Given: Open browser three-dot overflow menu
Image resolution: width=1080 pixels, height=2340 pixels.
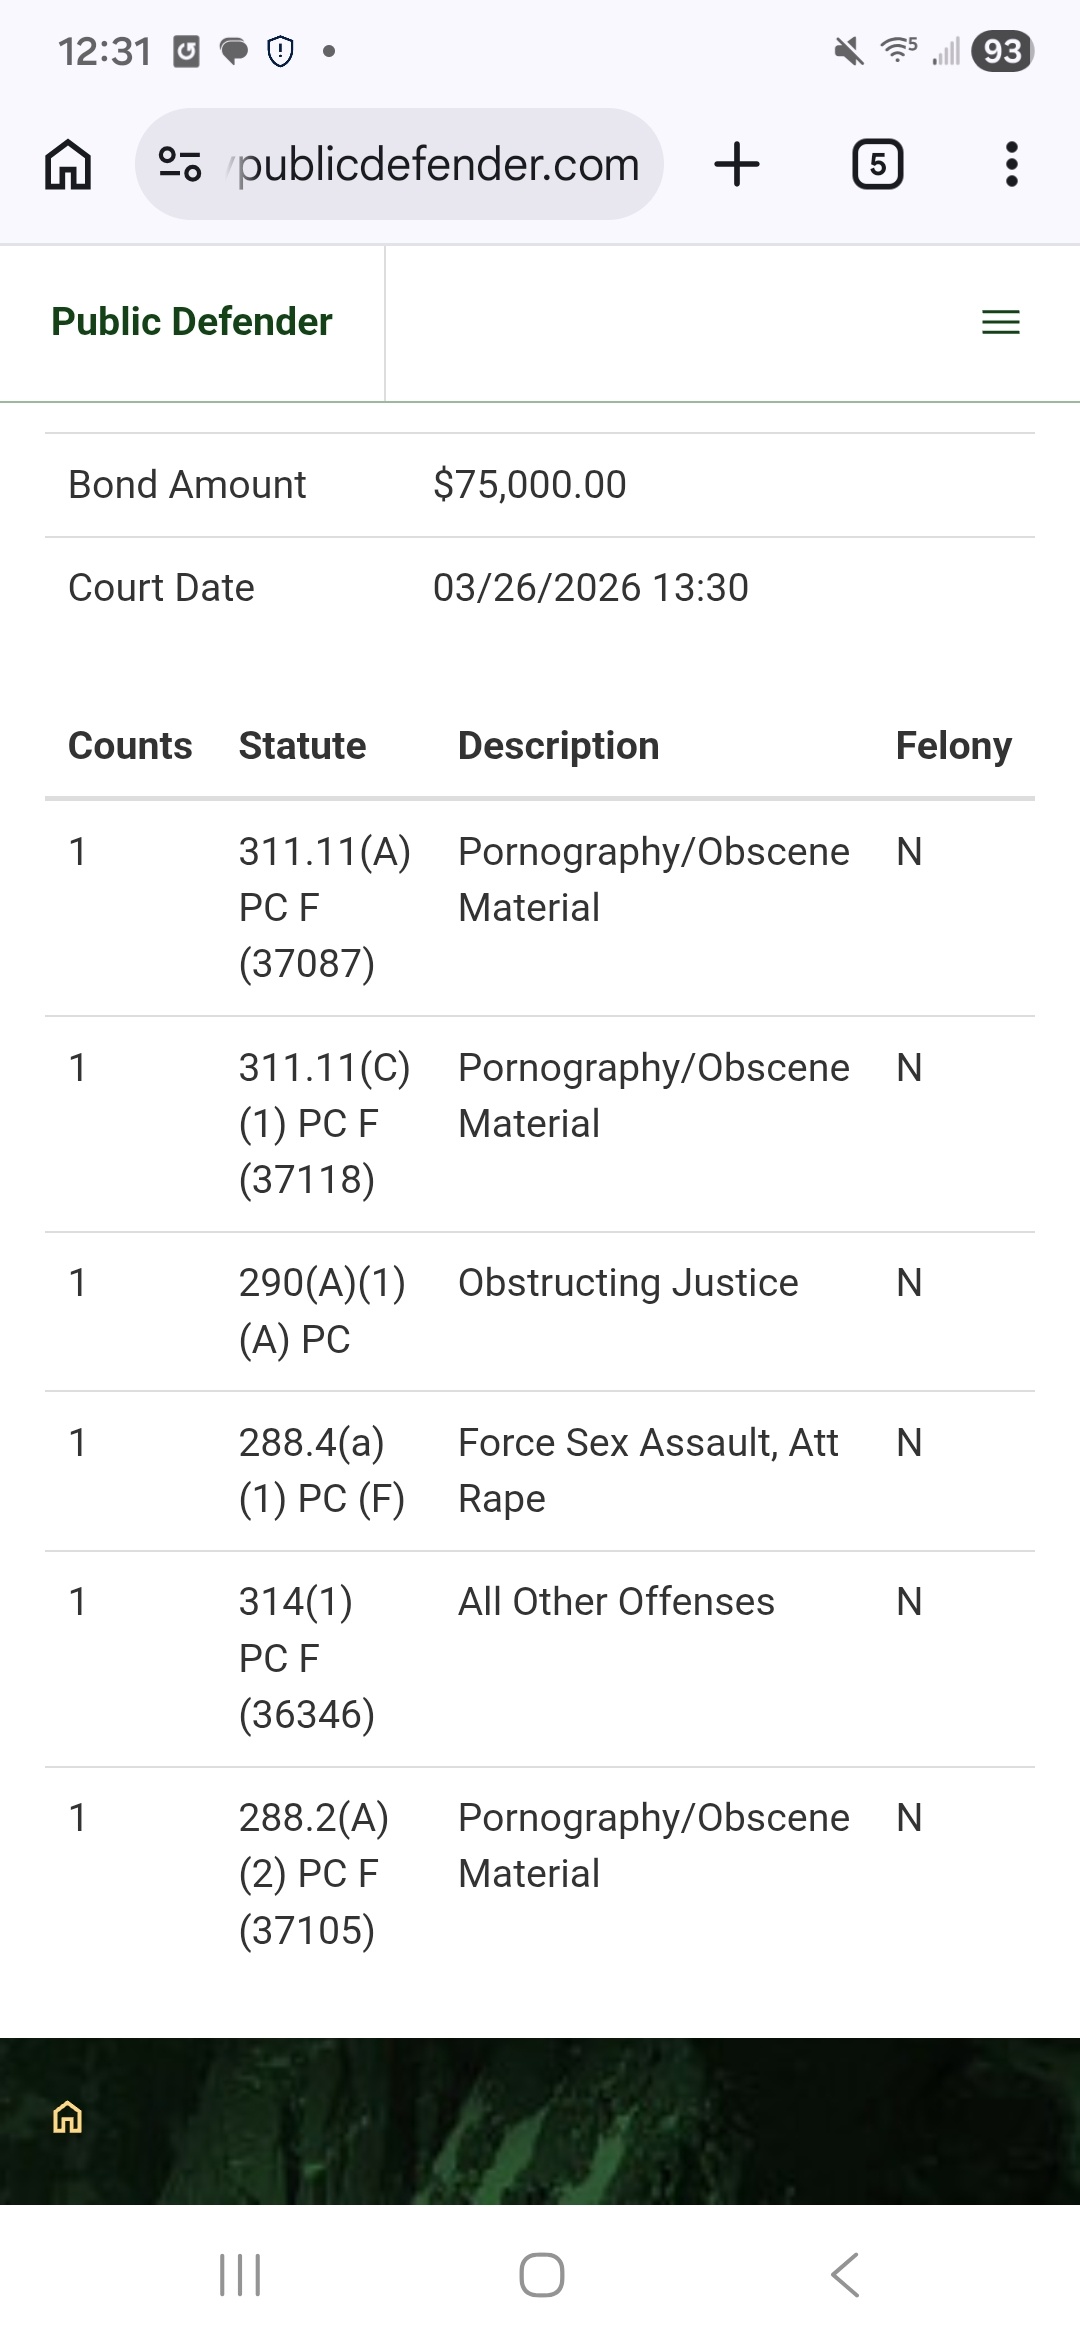Looking at the screenshot, I should pyautogui.click(x=1011, y=164).
